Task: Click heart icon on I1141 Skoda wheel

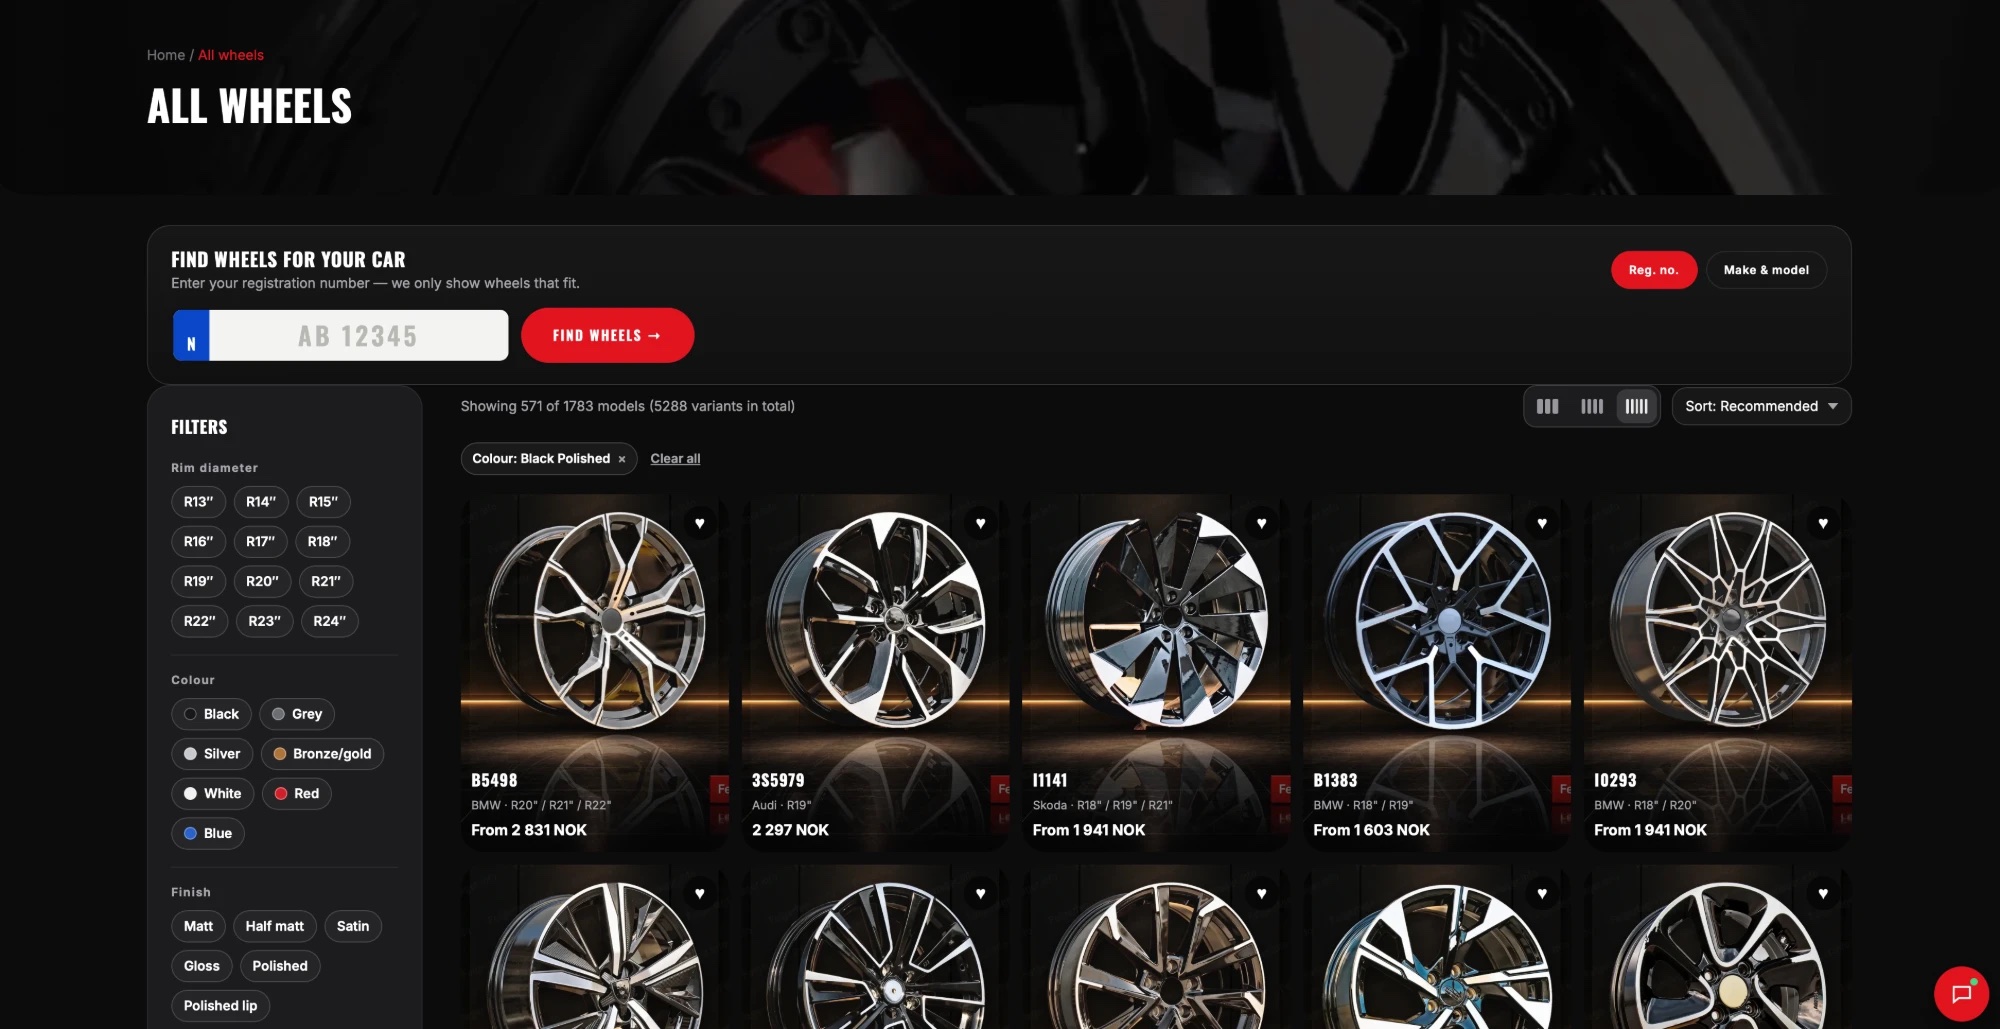Action: point(1262,523)
